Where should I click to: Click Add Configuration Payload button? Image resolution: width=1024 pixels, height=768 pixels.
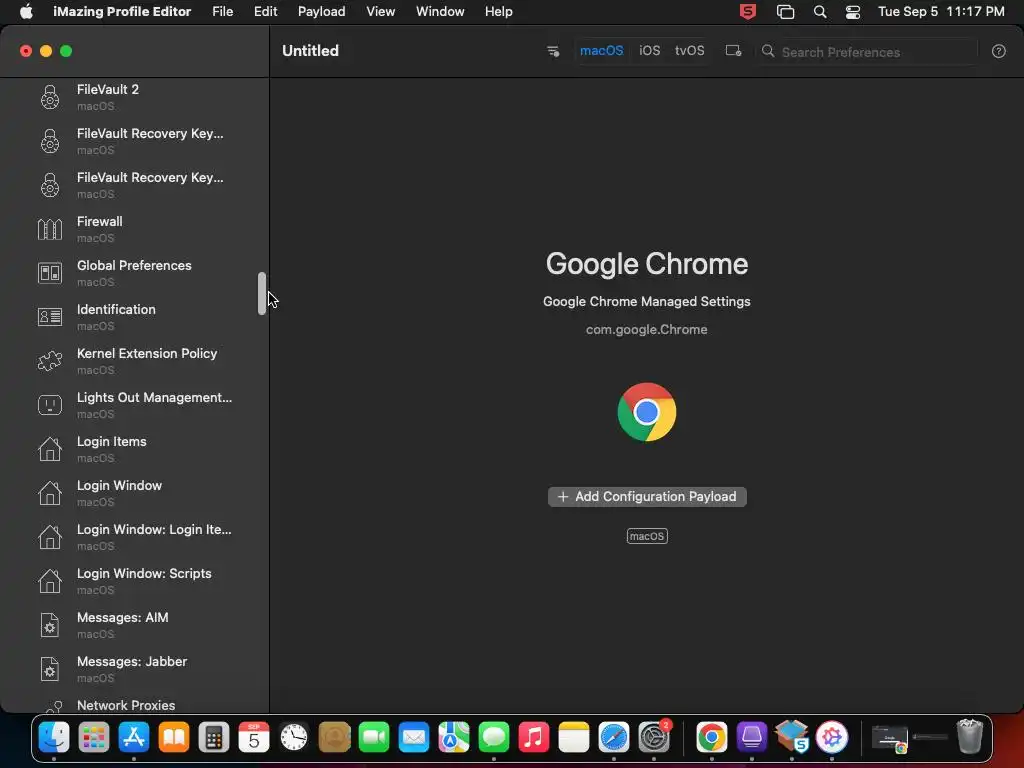pyautogui.click(x=647, y=497)
